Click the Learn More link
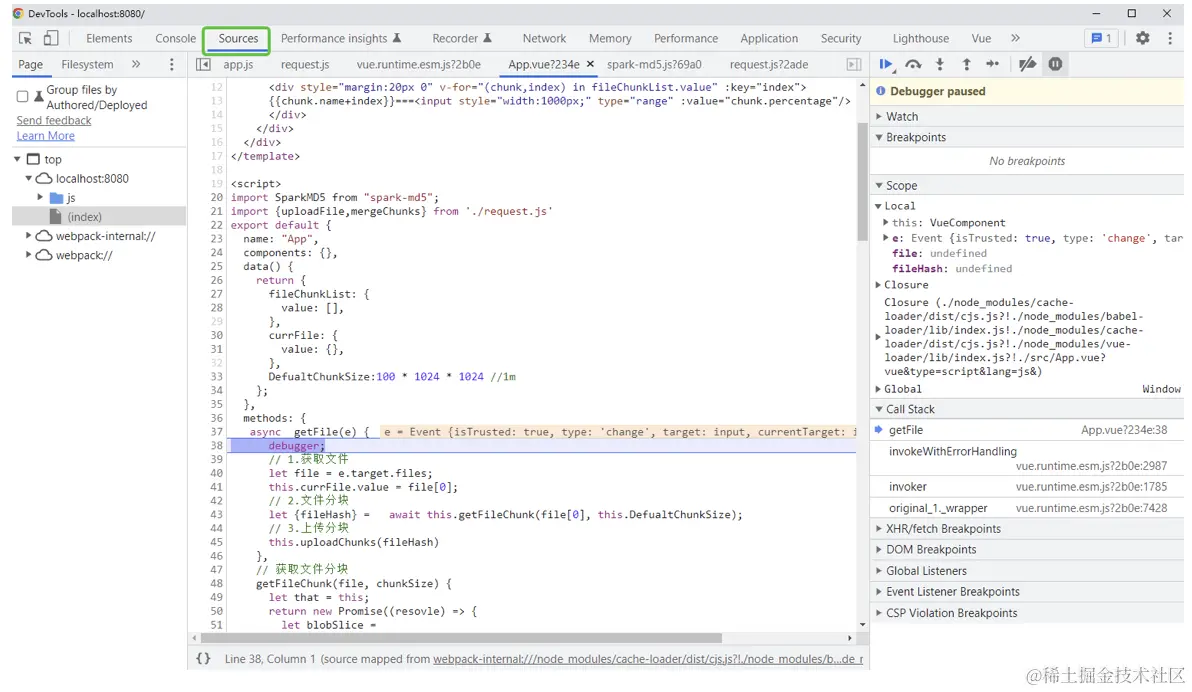 (x=46, y=135)
